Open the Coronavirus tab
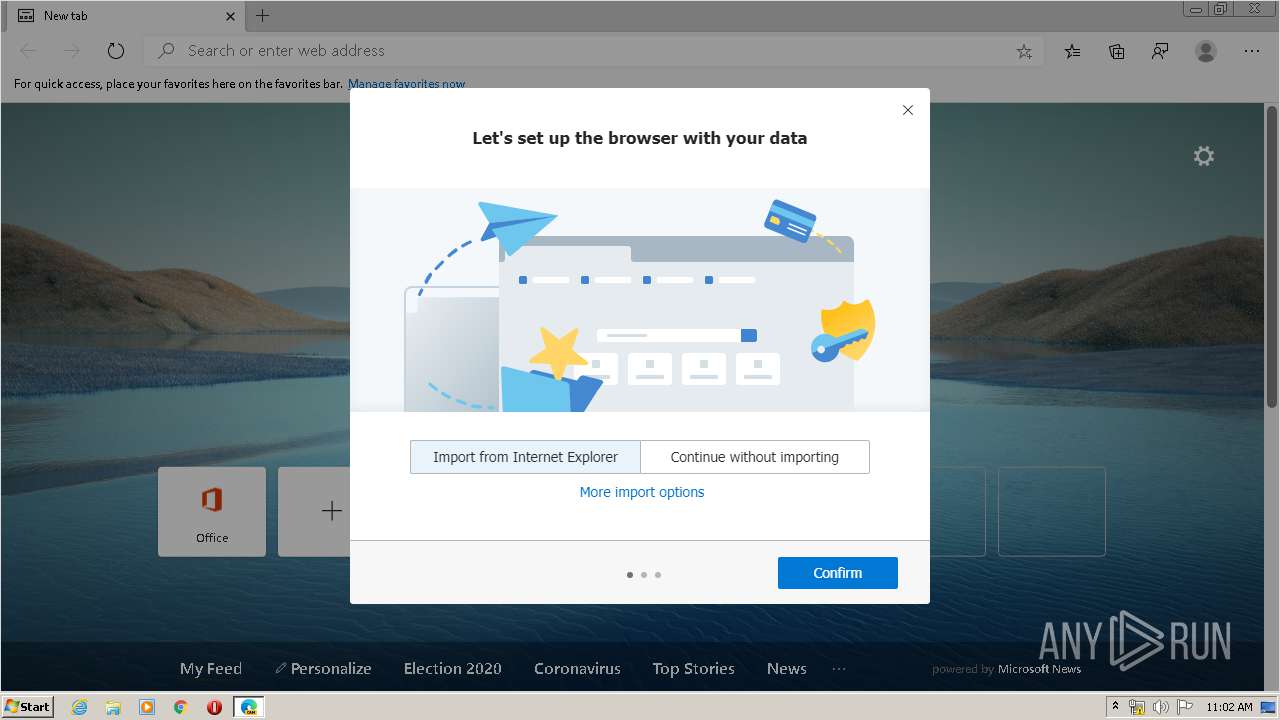1280x720 pixels. click(577, 669)
